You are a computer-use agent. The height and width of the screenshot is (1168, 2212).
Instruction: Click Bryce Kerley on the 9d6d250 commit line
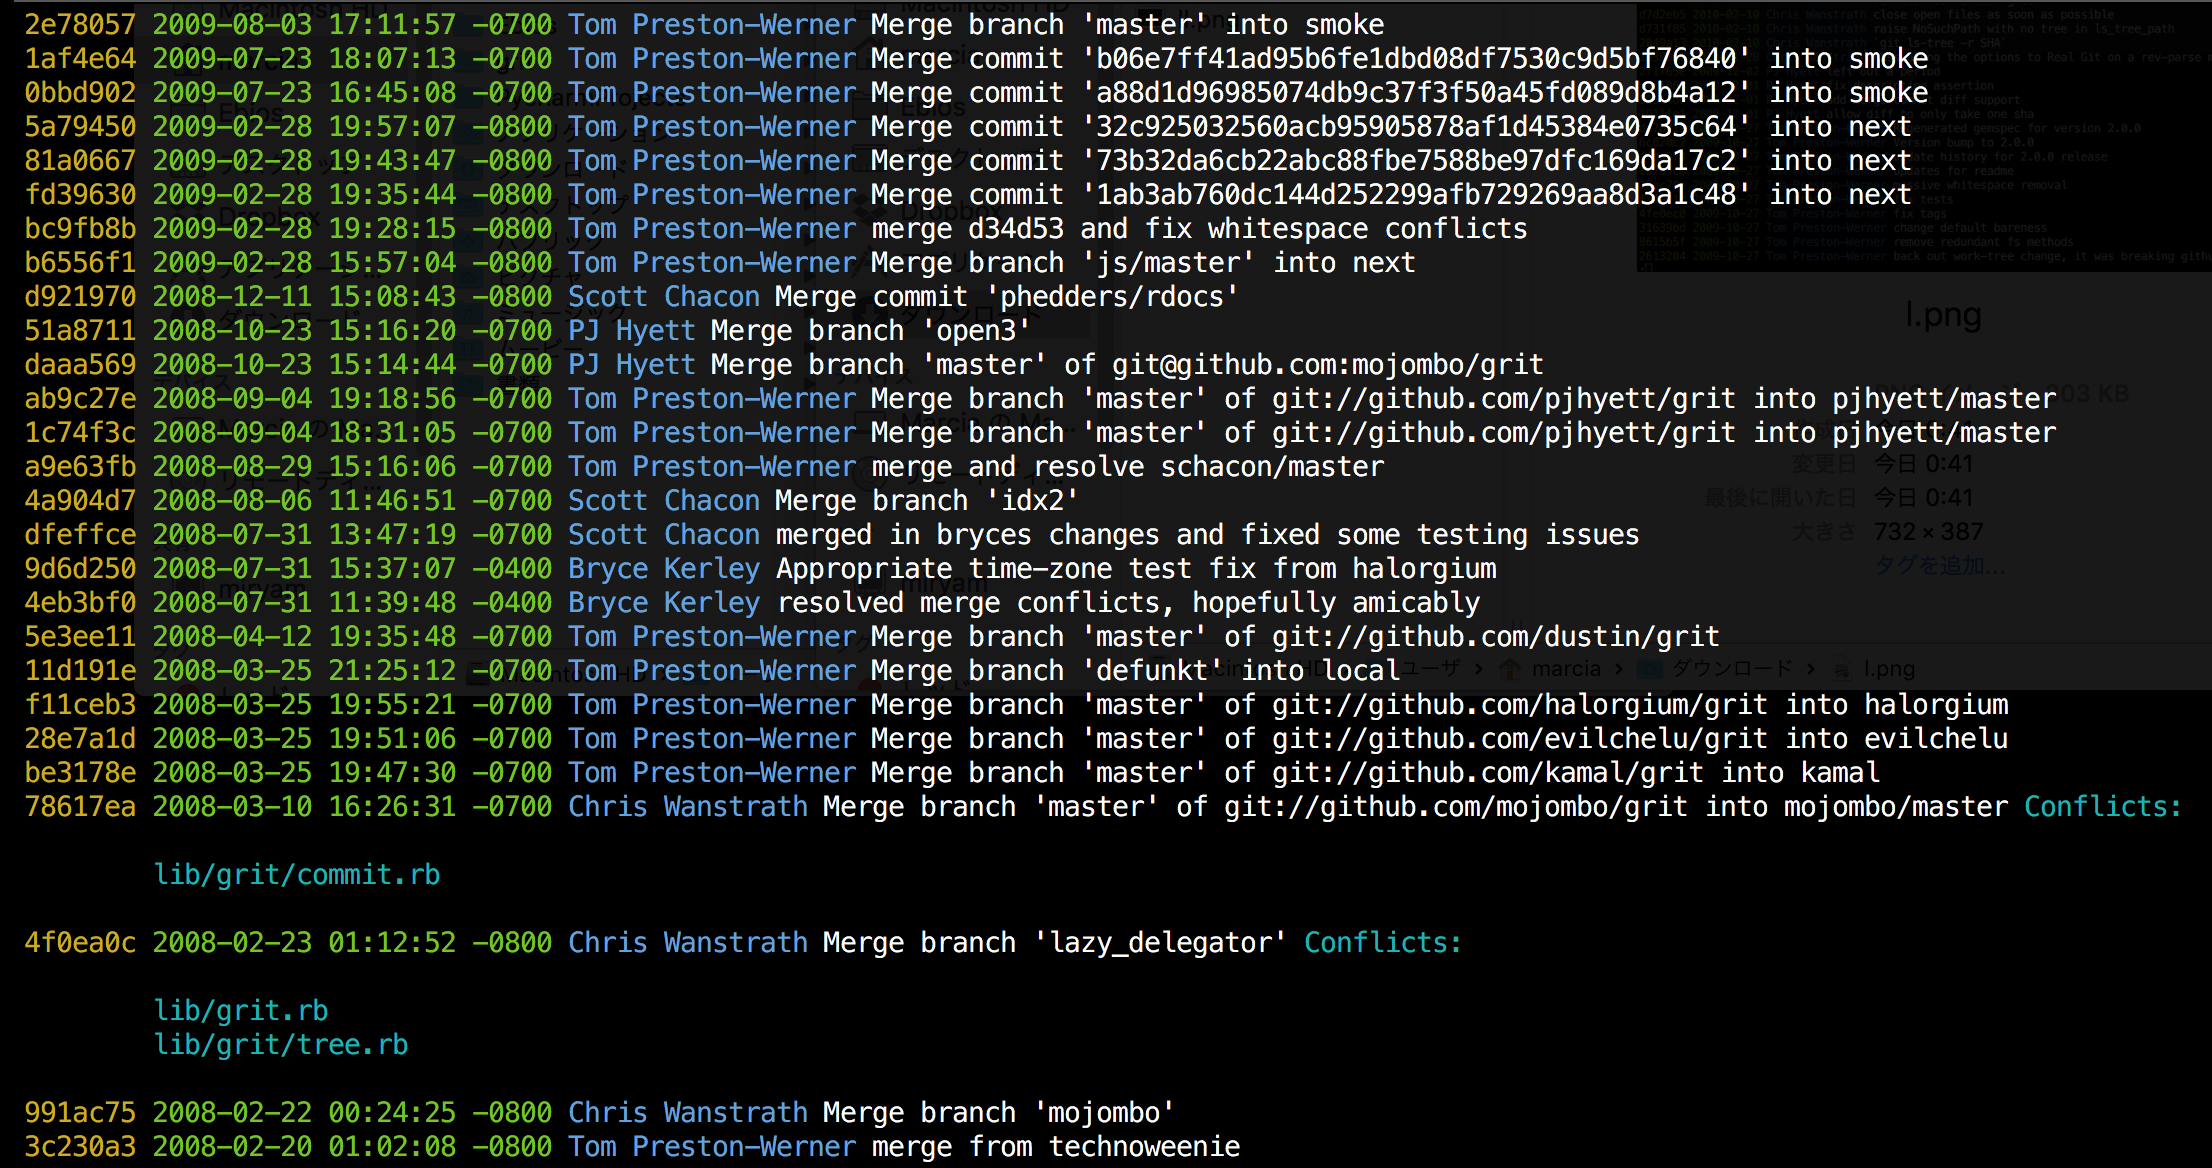(664, 569)
